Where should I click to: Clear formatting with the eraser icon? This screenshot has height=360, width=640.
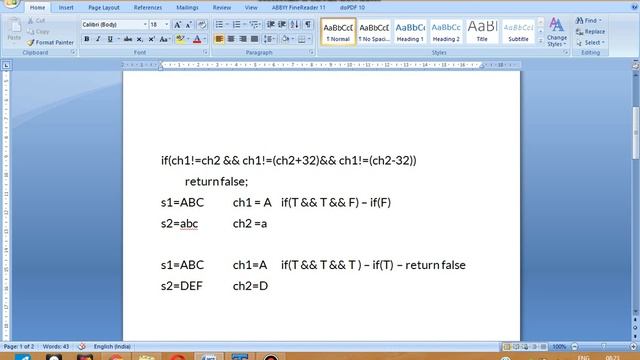coord(202,25)
